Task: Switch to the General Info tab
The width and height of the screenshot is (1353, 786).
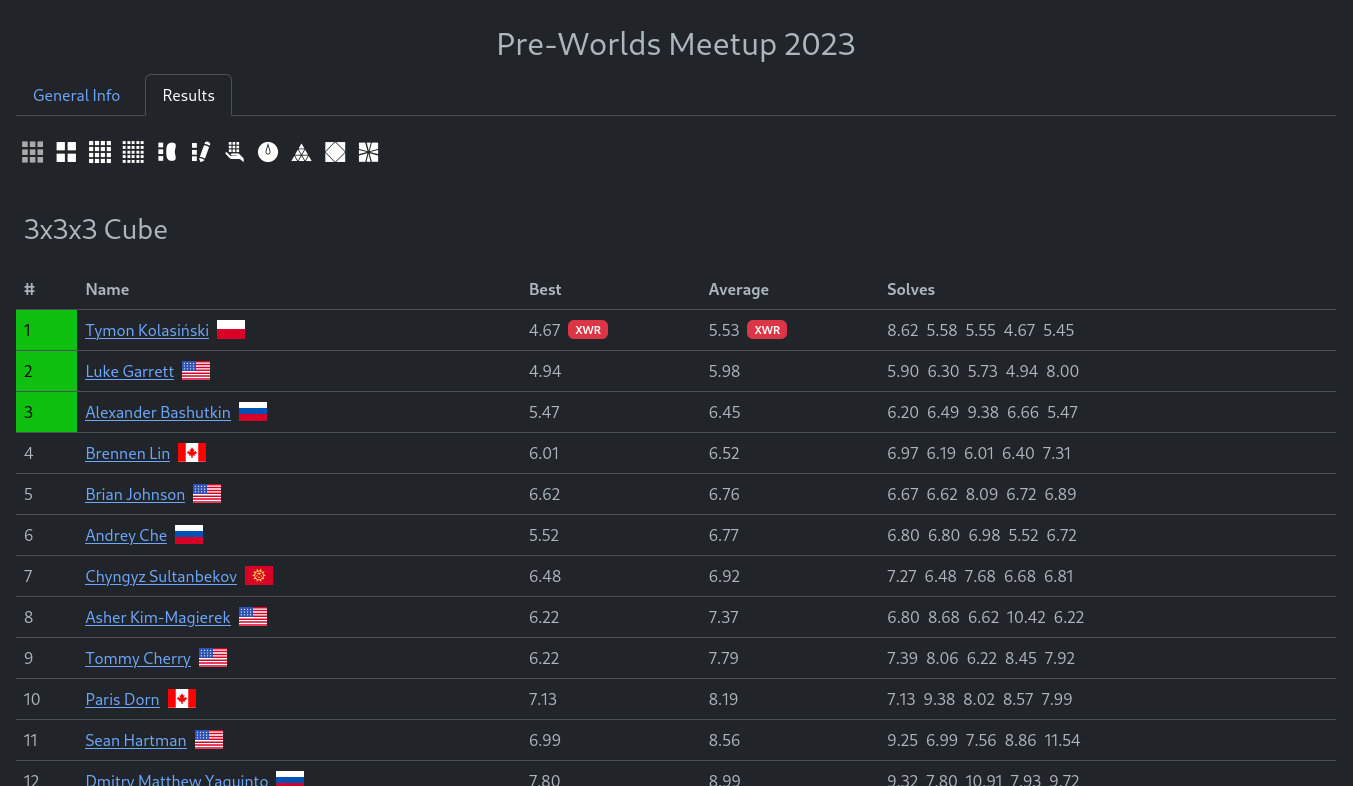Action: coord(77,95)
